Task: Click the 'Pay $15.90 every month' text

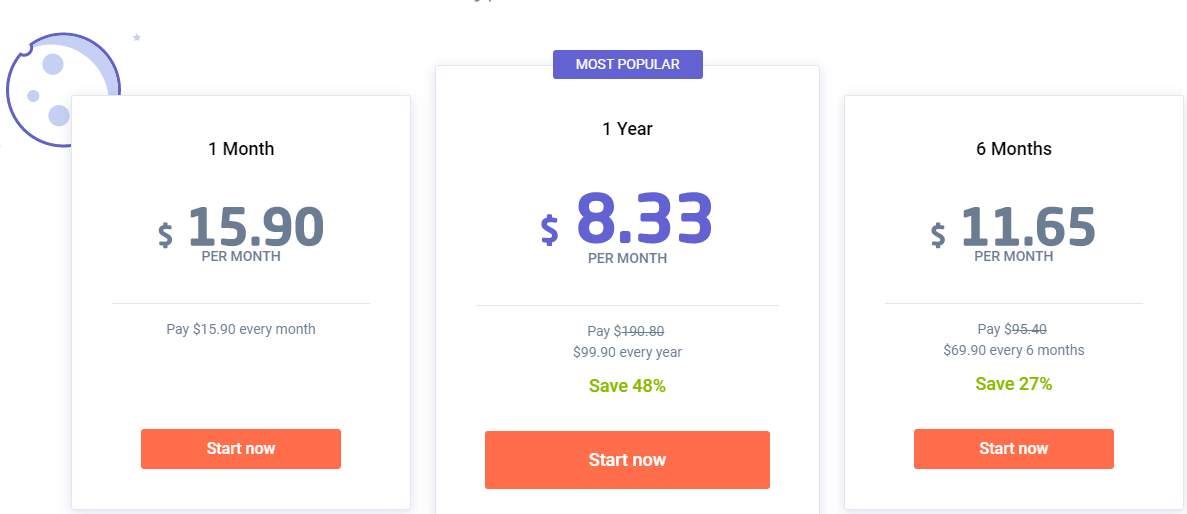Action: coord(241,329)
